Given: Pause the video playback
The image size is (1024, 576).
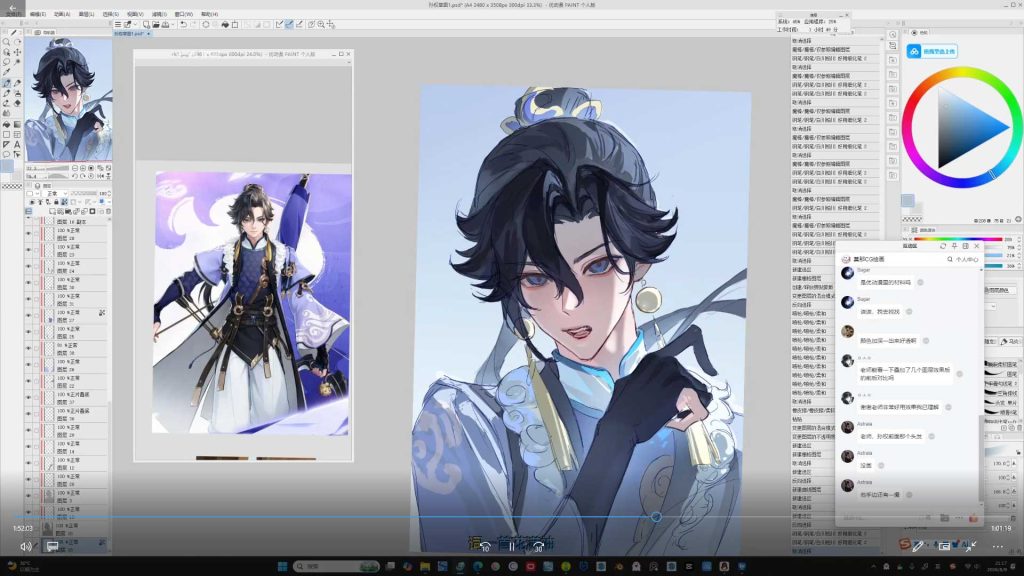Looking at the screenshot, I should pos(512,546).
